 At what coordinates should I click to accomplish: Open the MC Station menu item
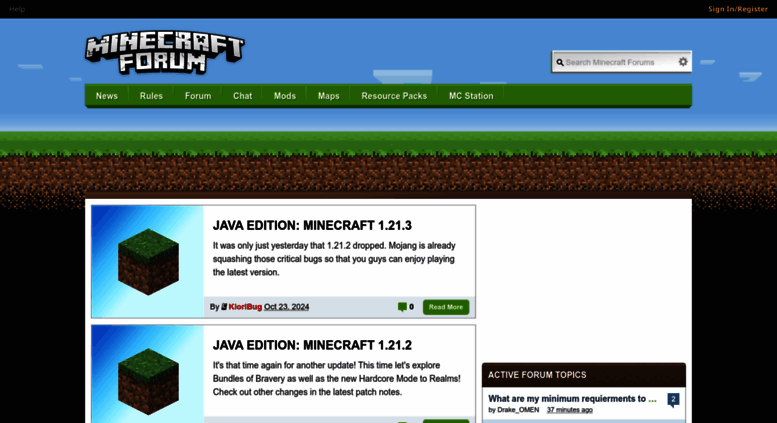471,96
